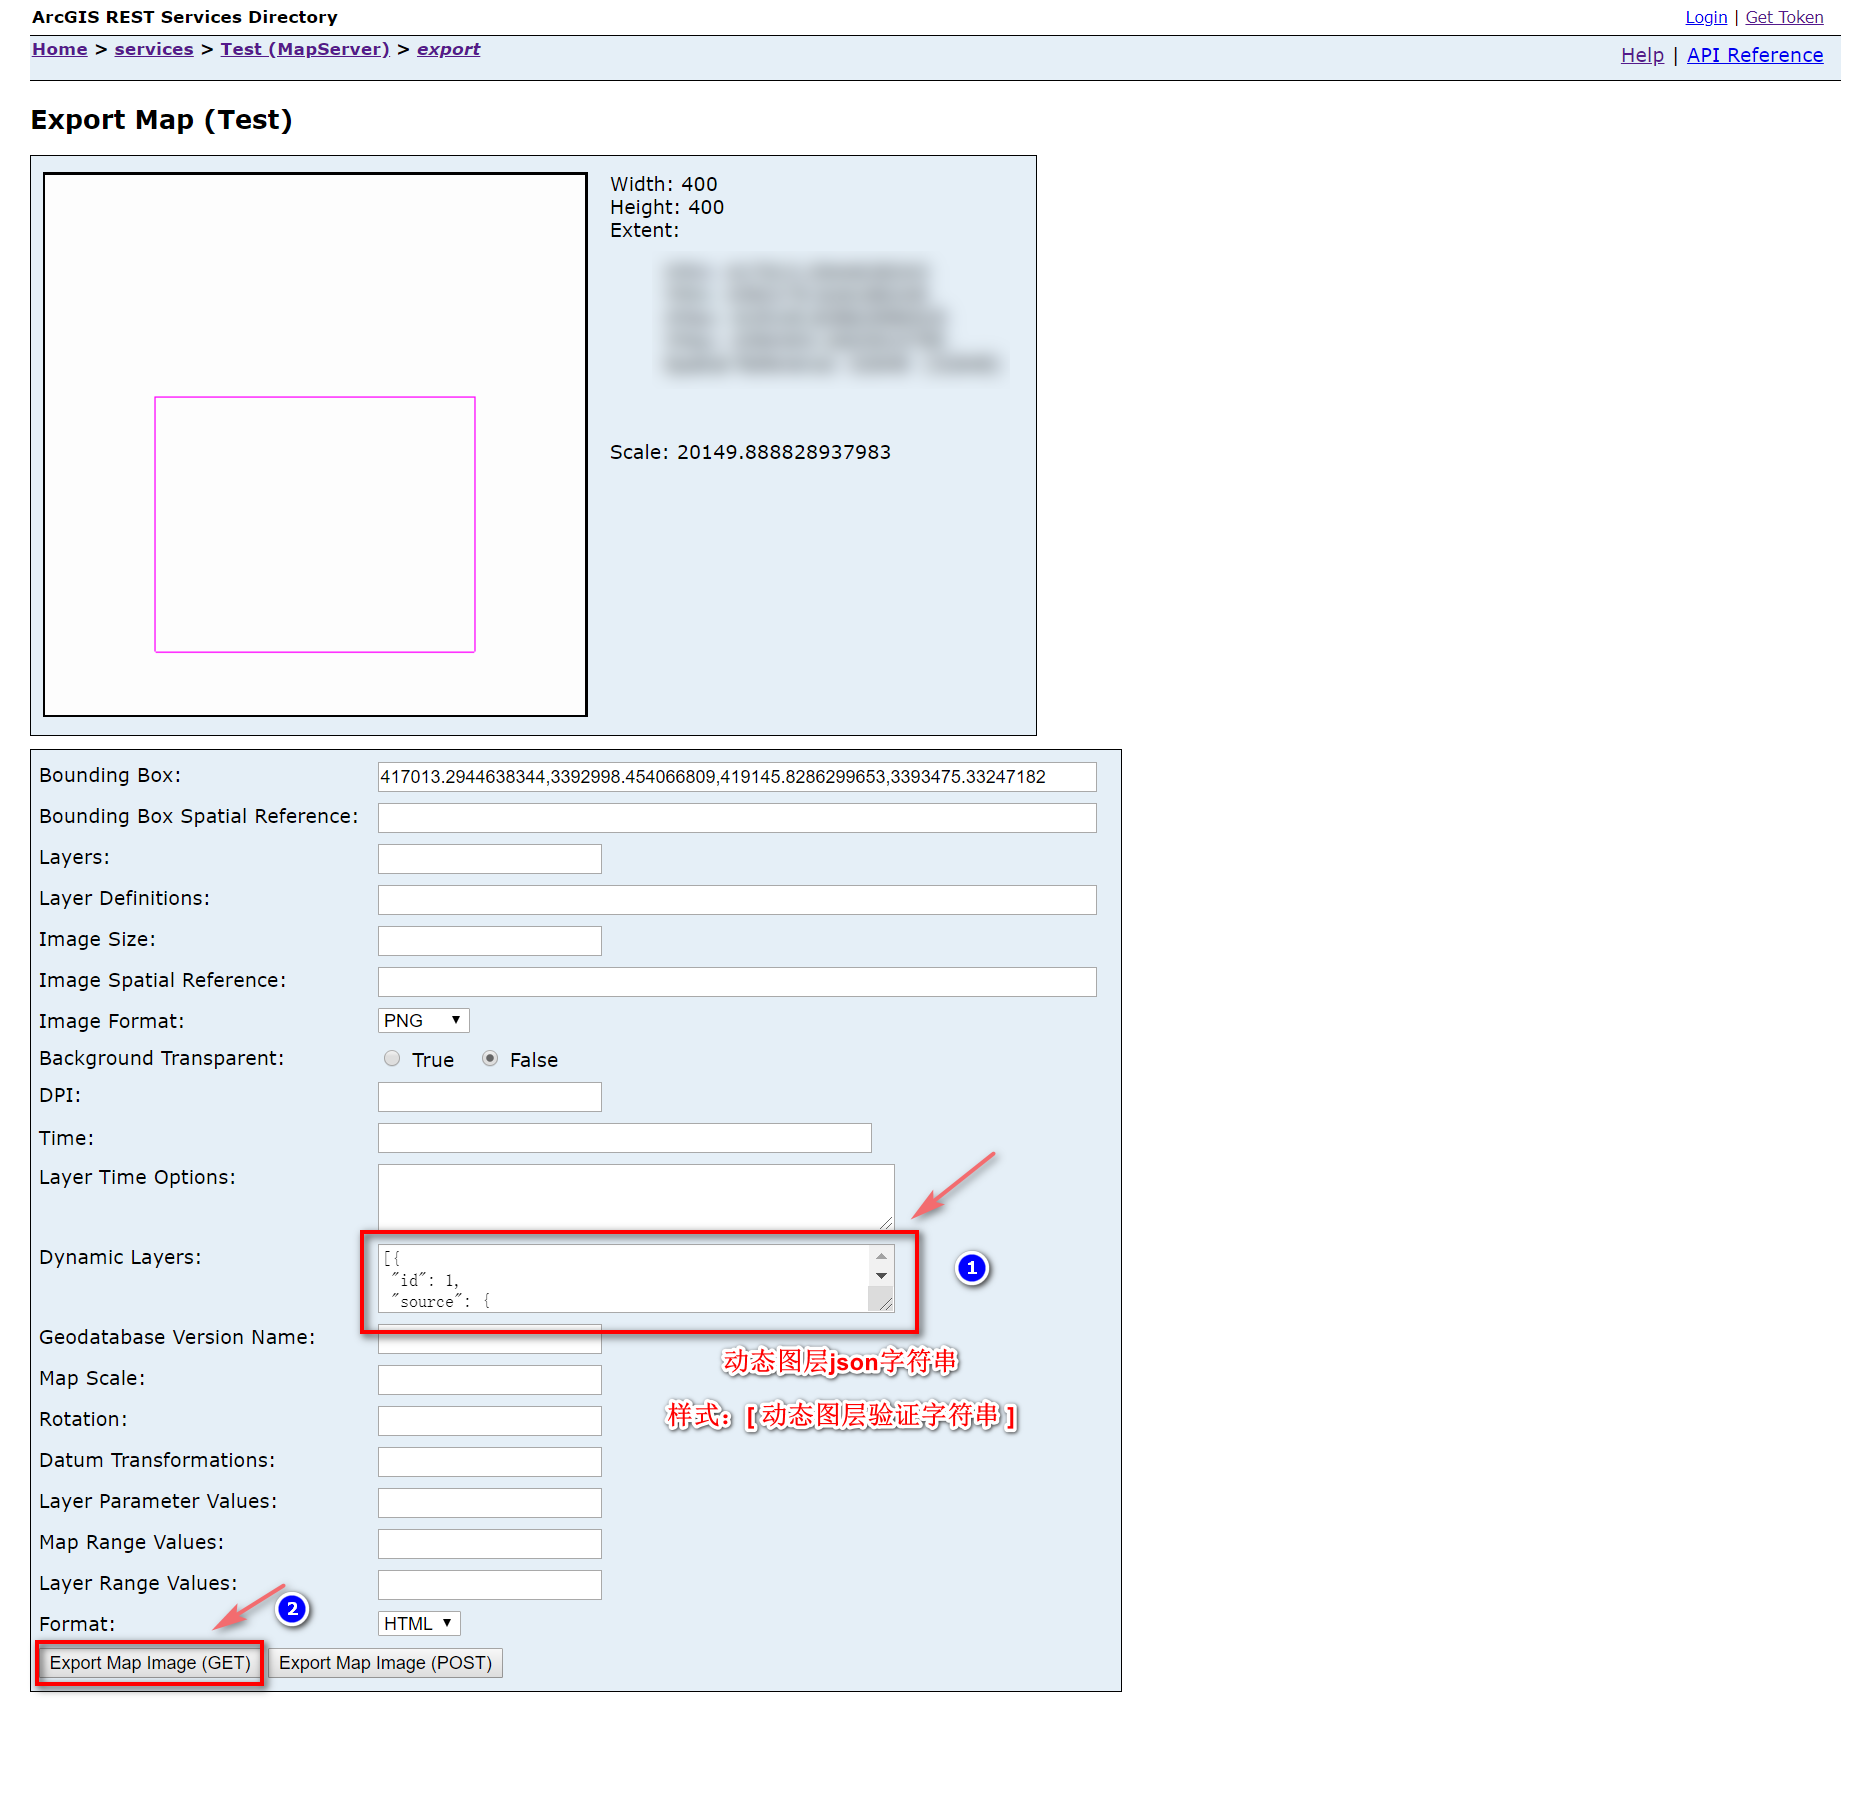Focus the Geodatabase Version Name field
This screenshot has width=1869, height=1813.
pos(490,1339)
